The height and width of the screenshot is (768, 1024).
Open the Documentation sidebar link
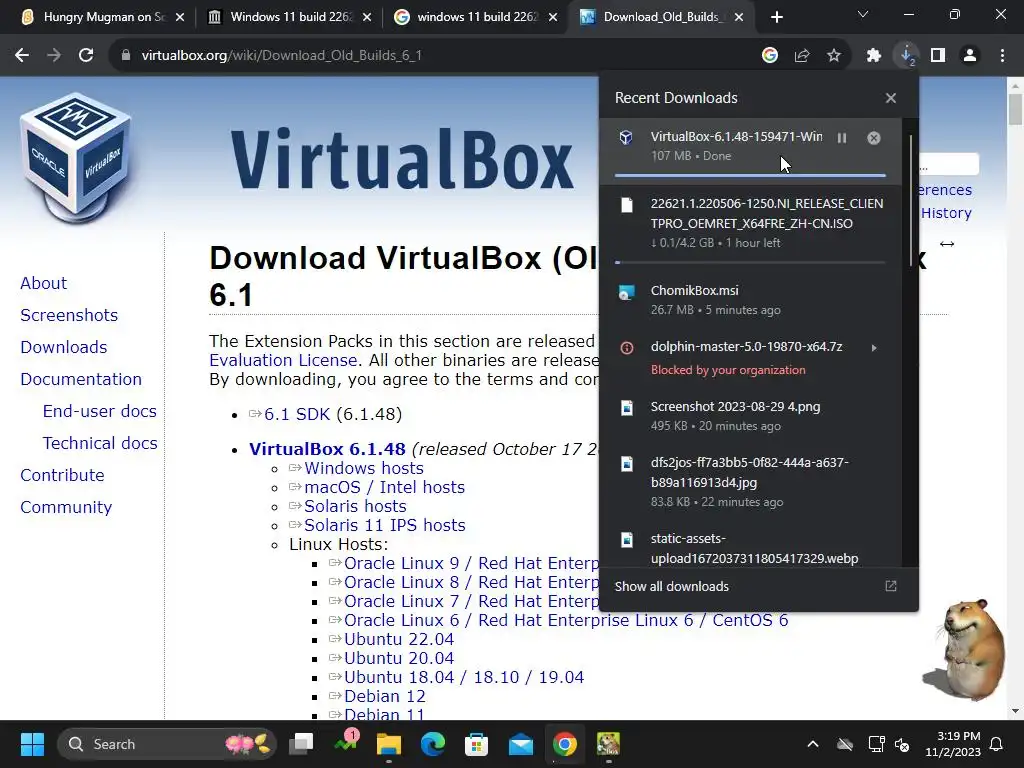81,379
